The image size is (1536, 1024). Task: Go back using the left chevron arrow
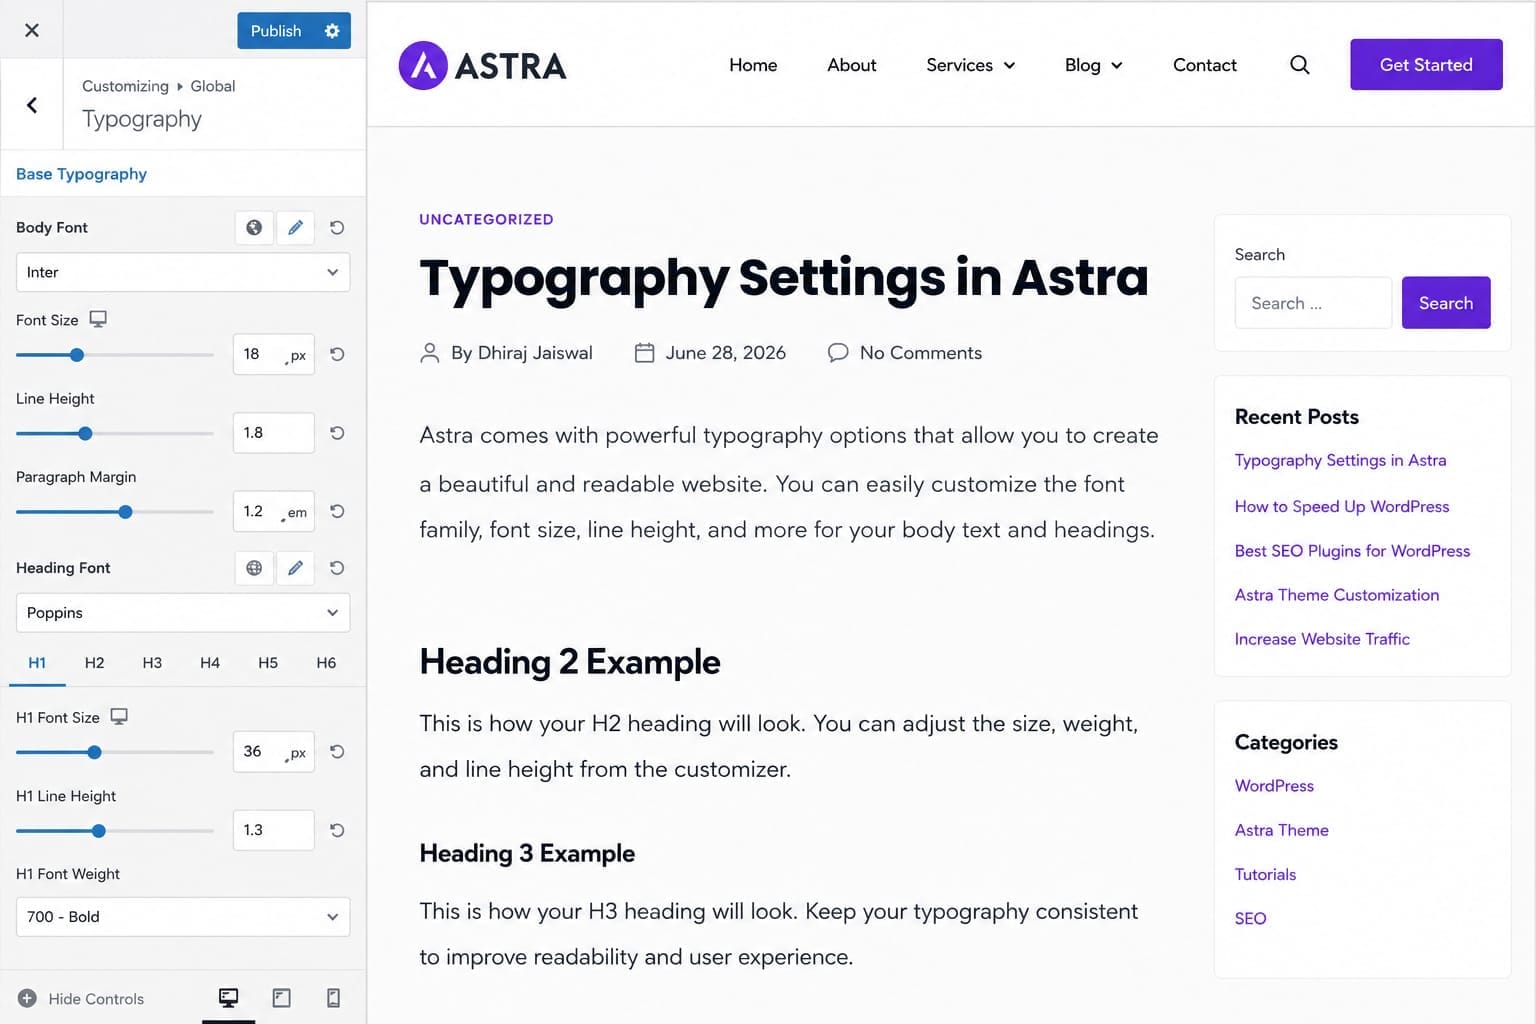click(32, 105)
